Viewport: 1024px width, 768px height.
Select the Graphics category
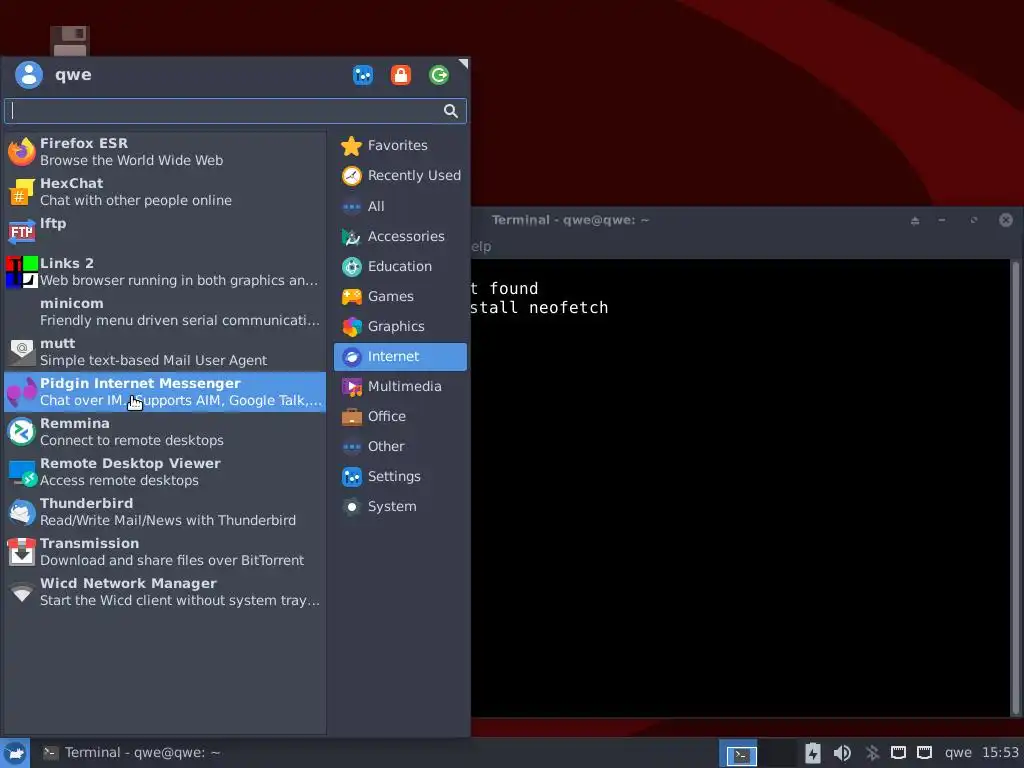(400, 327)
